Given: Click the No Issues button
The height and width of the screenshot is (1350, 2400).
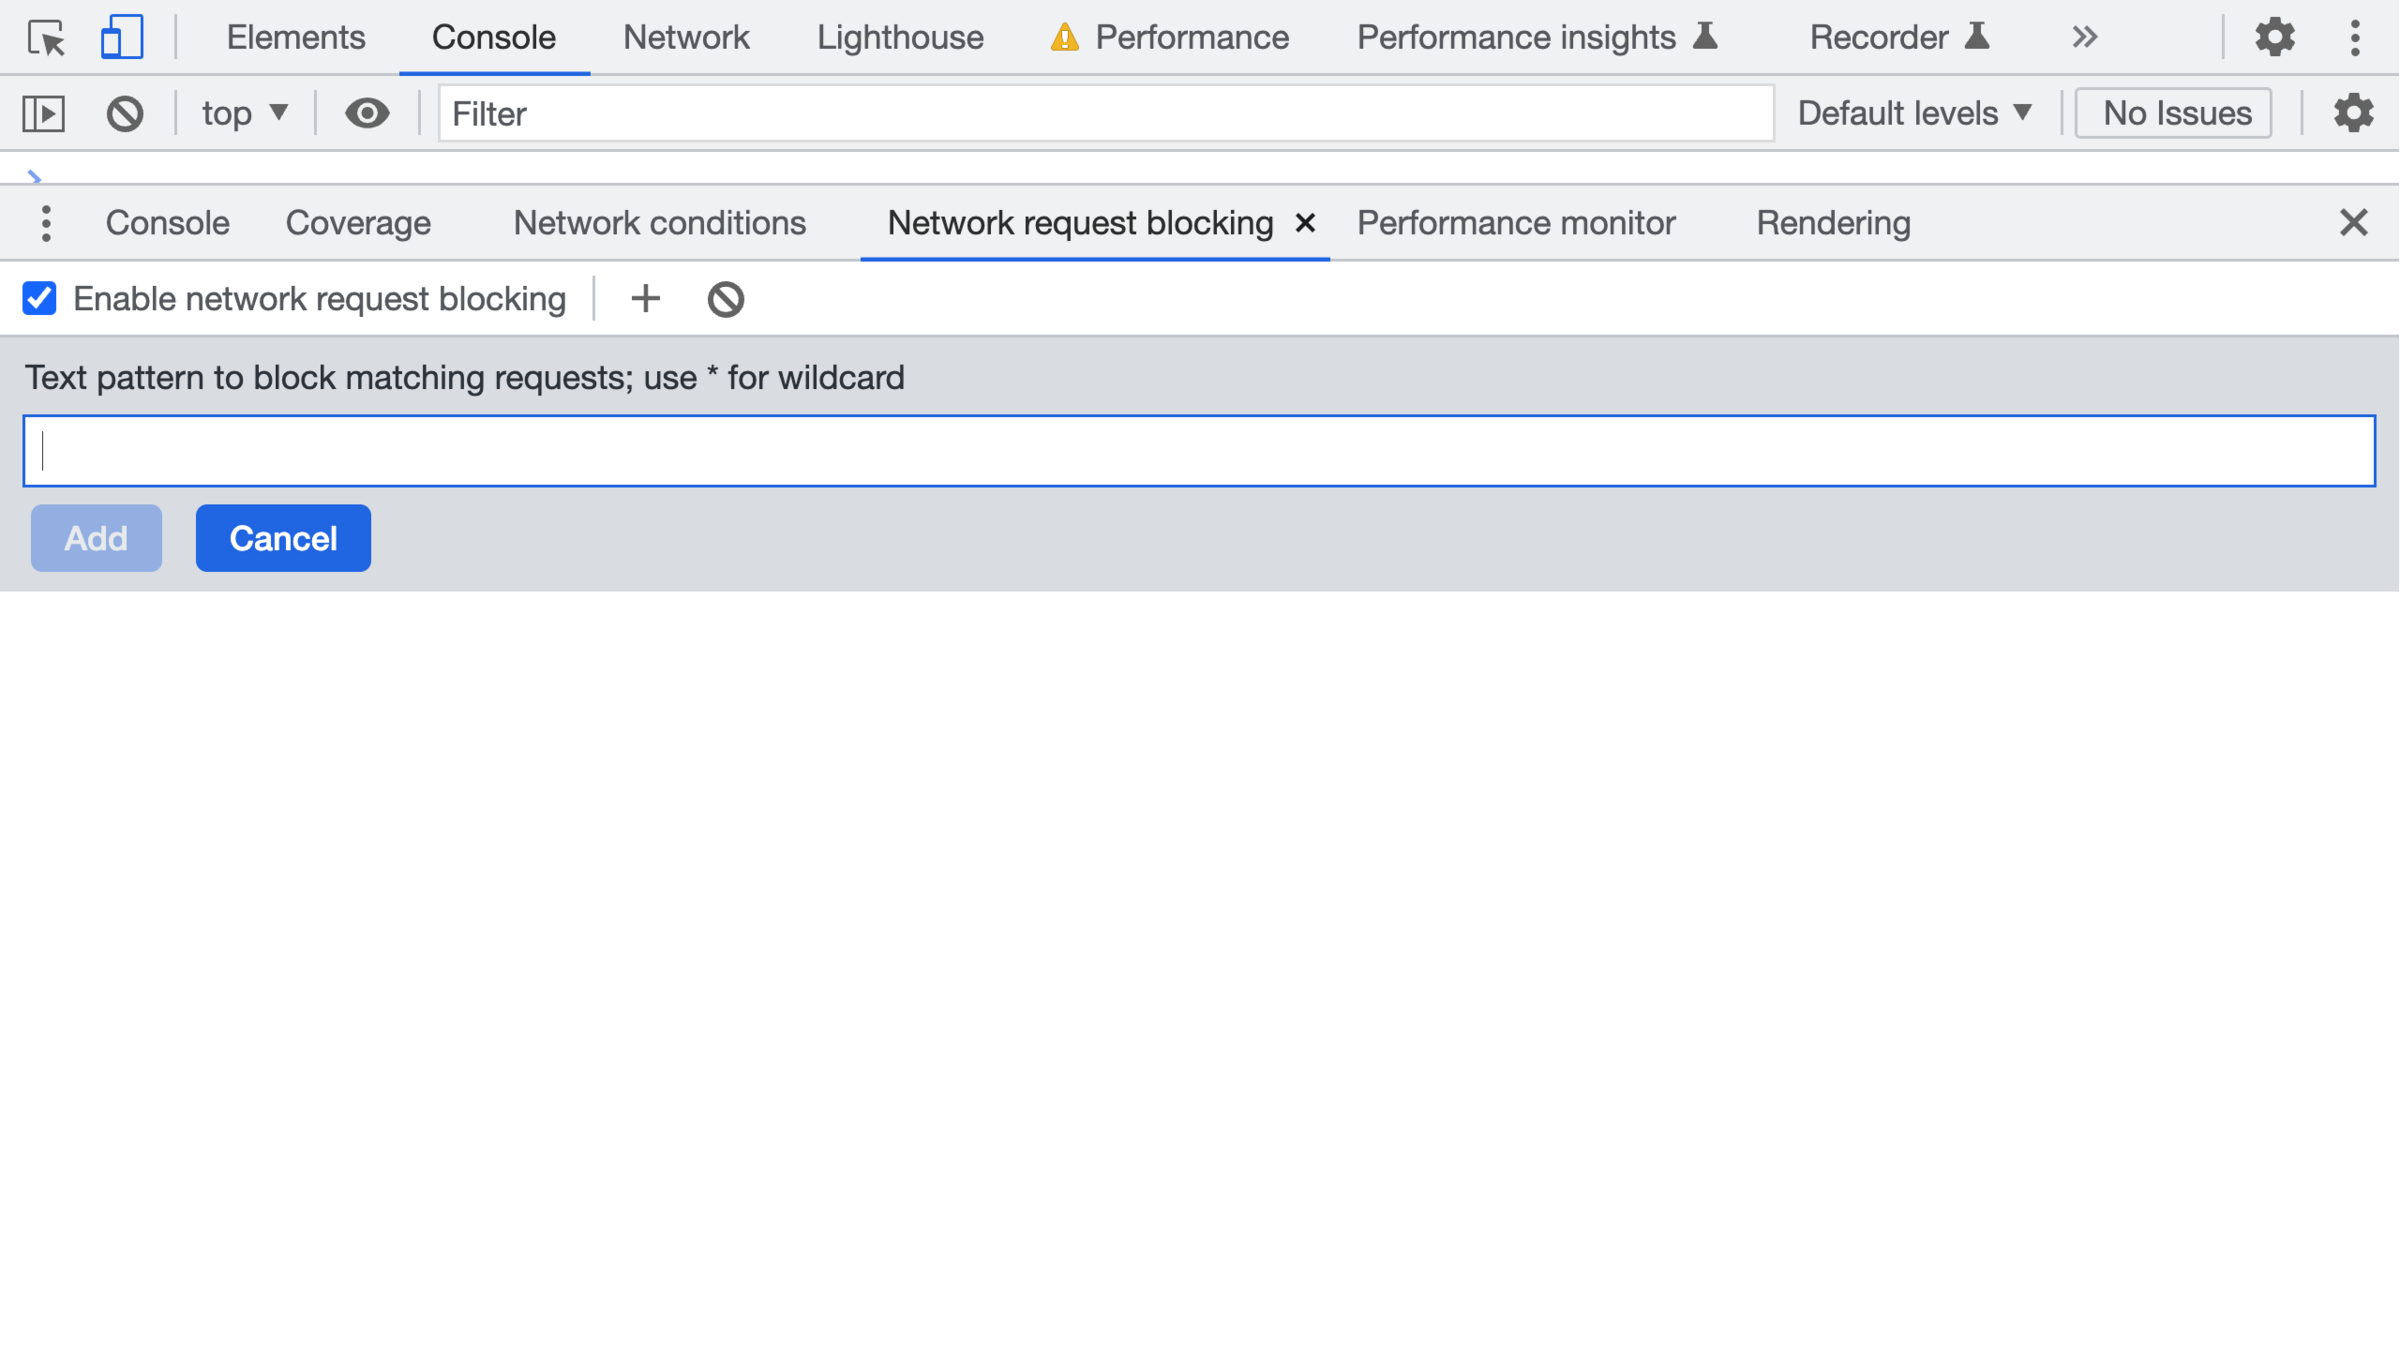Looking at the screenshot, I should coord(2174,113).
